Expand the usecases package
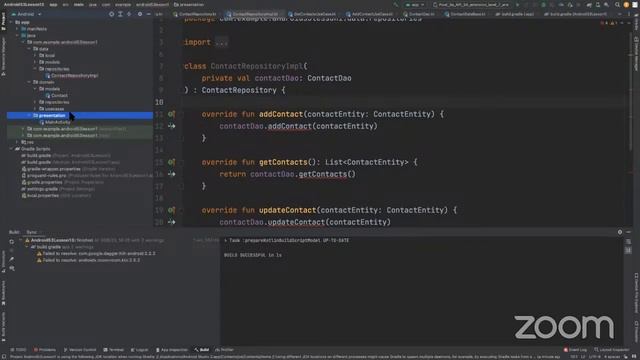The height and width of the screenshot is (360, 640). coord(35,109)
